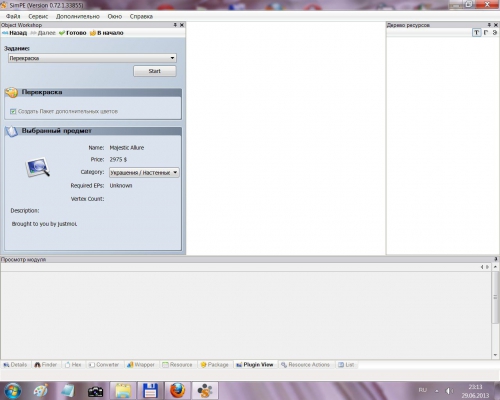This screenshot has height=400, width=500.
Task: Switch to the Wrapper tab
Action: pos(140,365)
